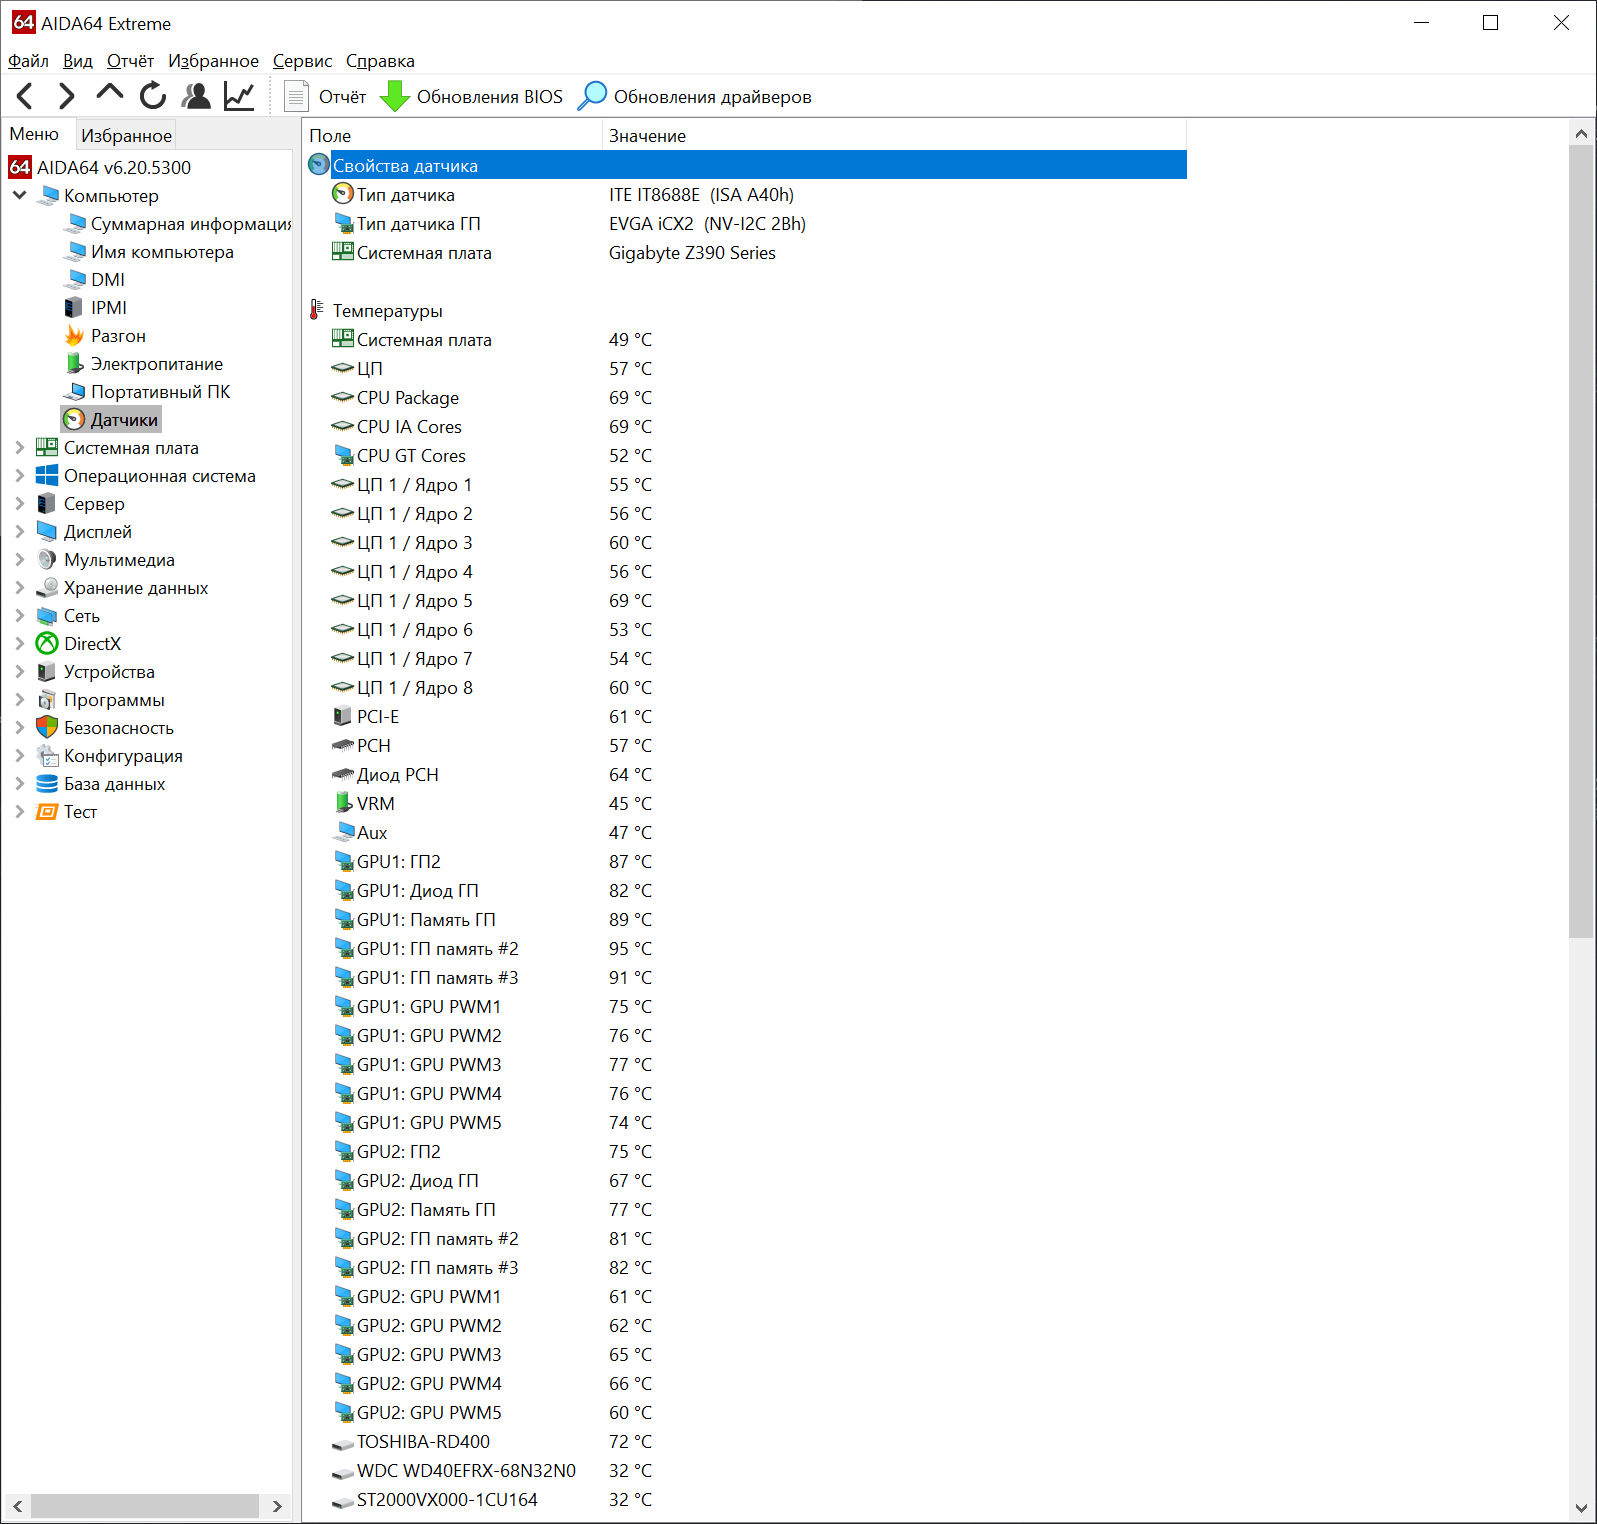Viewport: 1597px width, 1524px height.
Task: Click the Дисплей monitor icon
Action: 47,532
